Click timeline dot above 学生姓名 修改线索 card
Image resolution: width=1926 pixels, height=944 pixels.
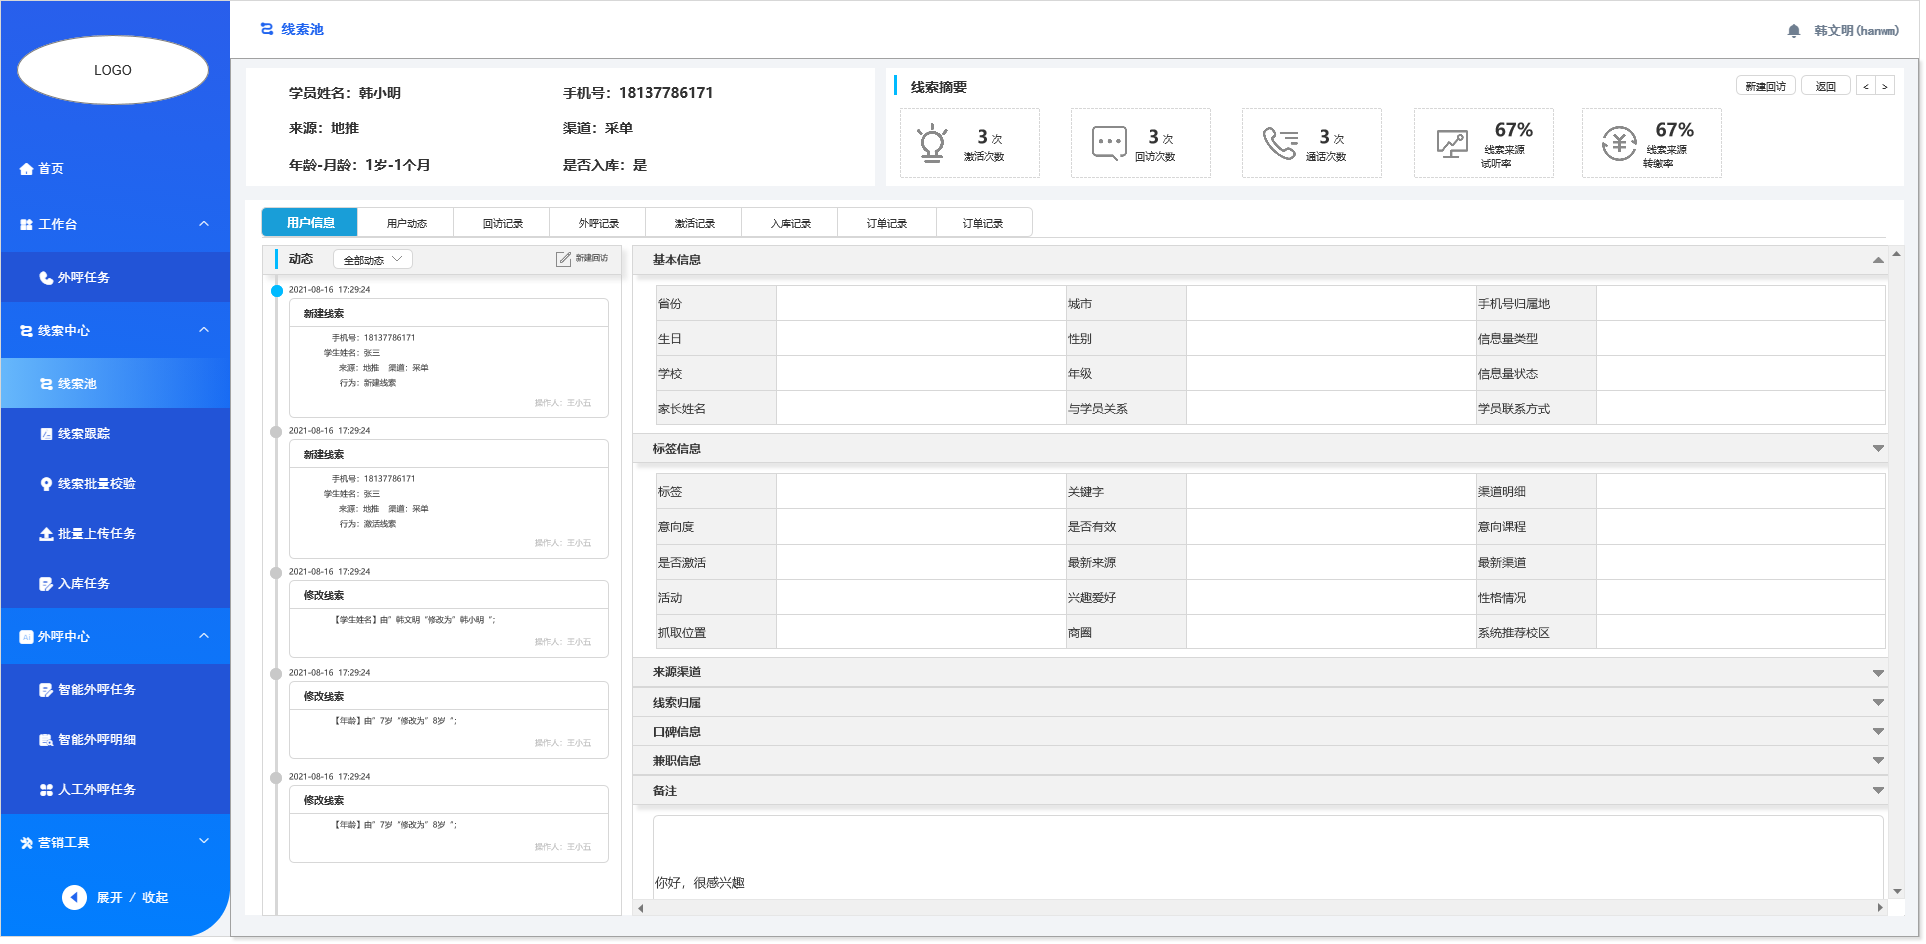click(x=276, y=573)
